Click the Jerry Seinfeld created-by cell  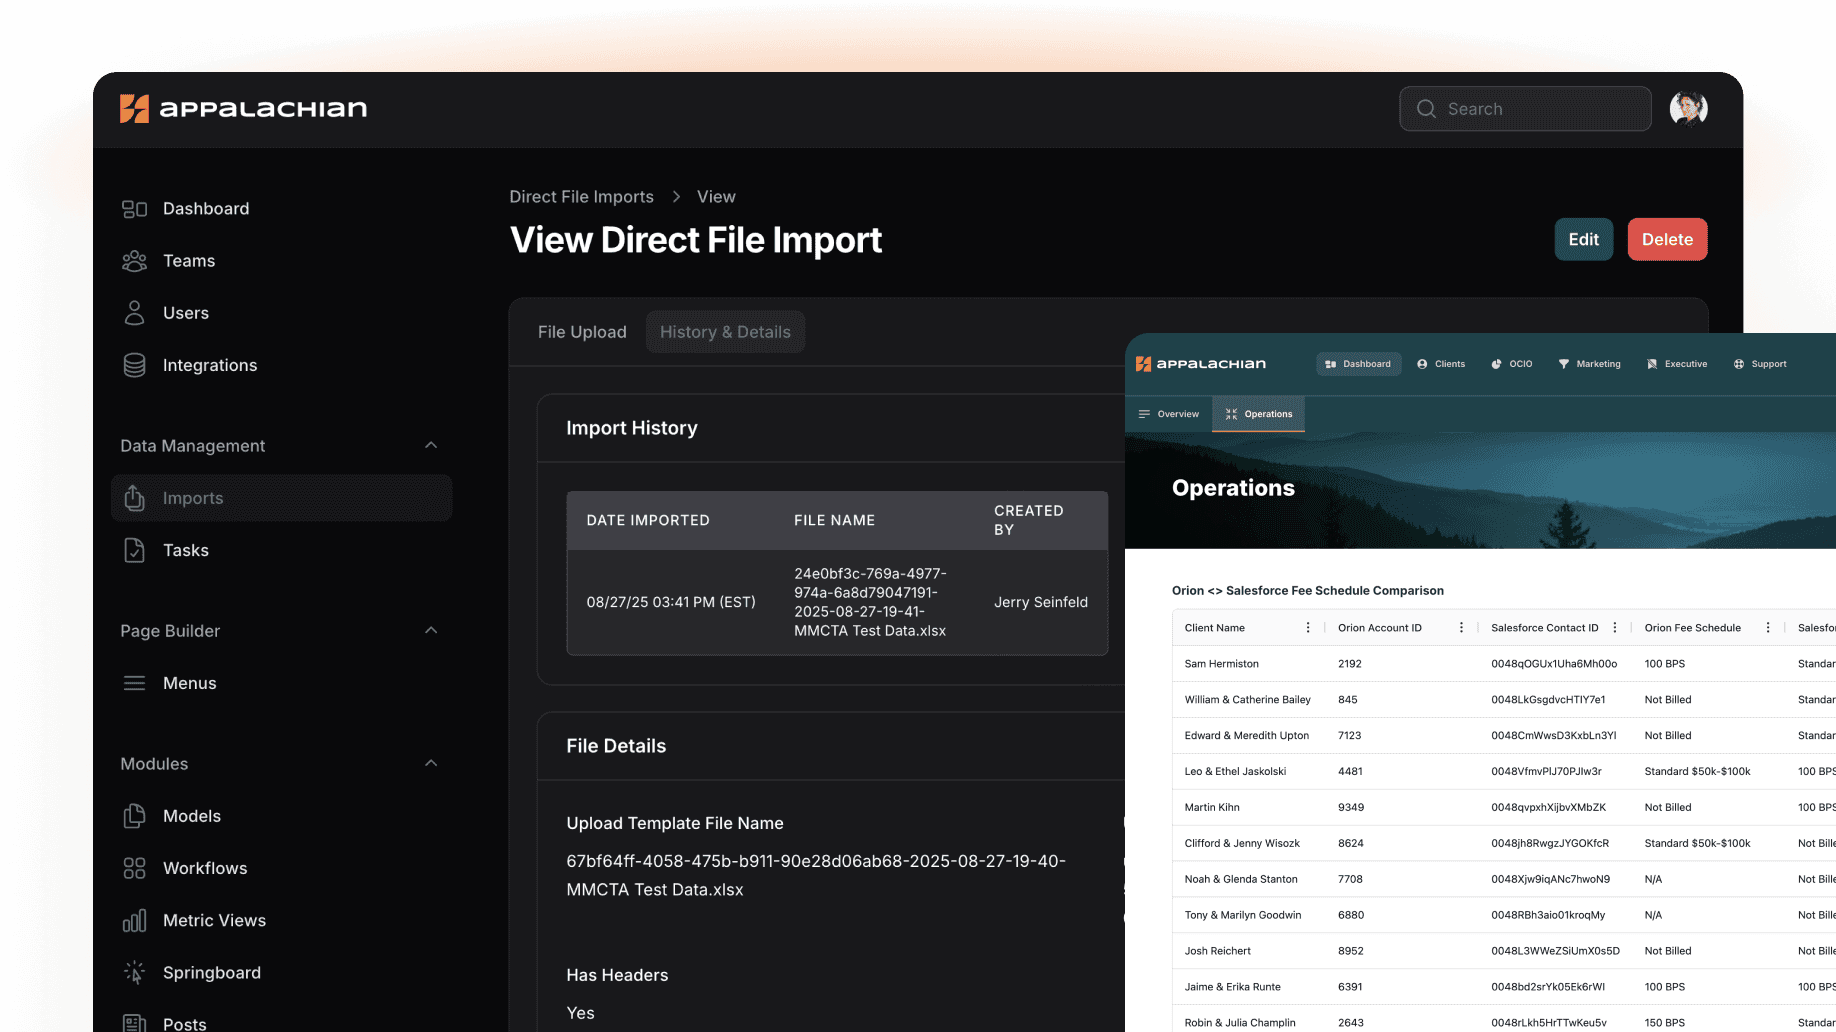[x=1040, y=602]
